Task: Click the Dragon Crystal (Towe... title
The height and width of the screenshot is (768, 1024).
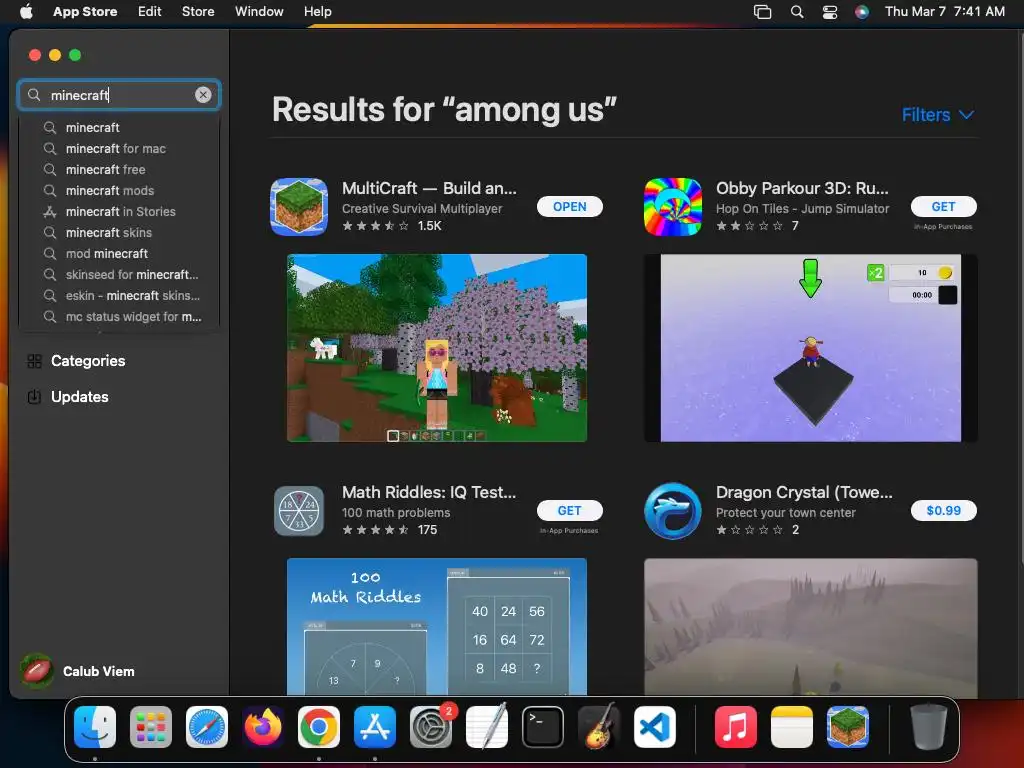Action: coord(804,492)
